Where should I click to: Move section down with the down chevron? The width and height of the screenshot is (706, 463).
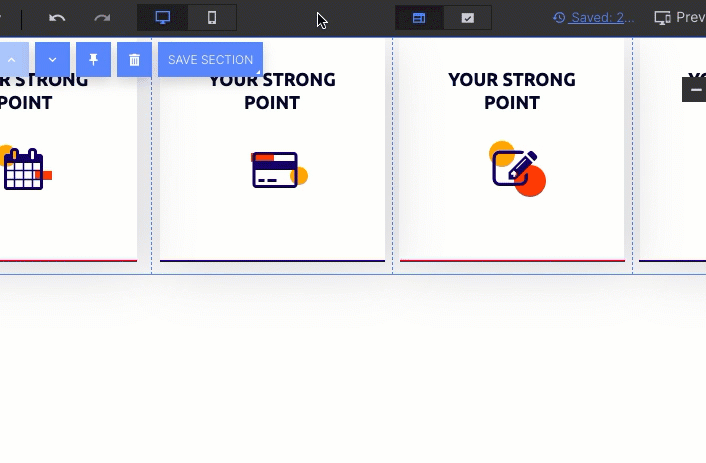[52, 60]
